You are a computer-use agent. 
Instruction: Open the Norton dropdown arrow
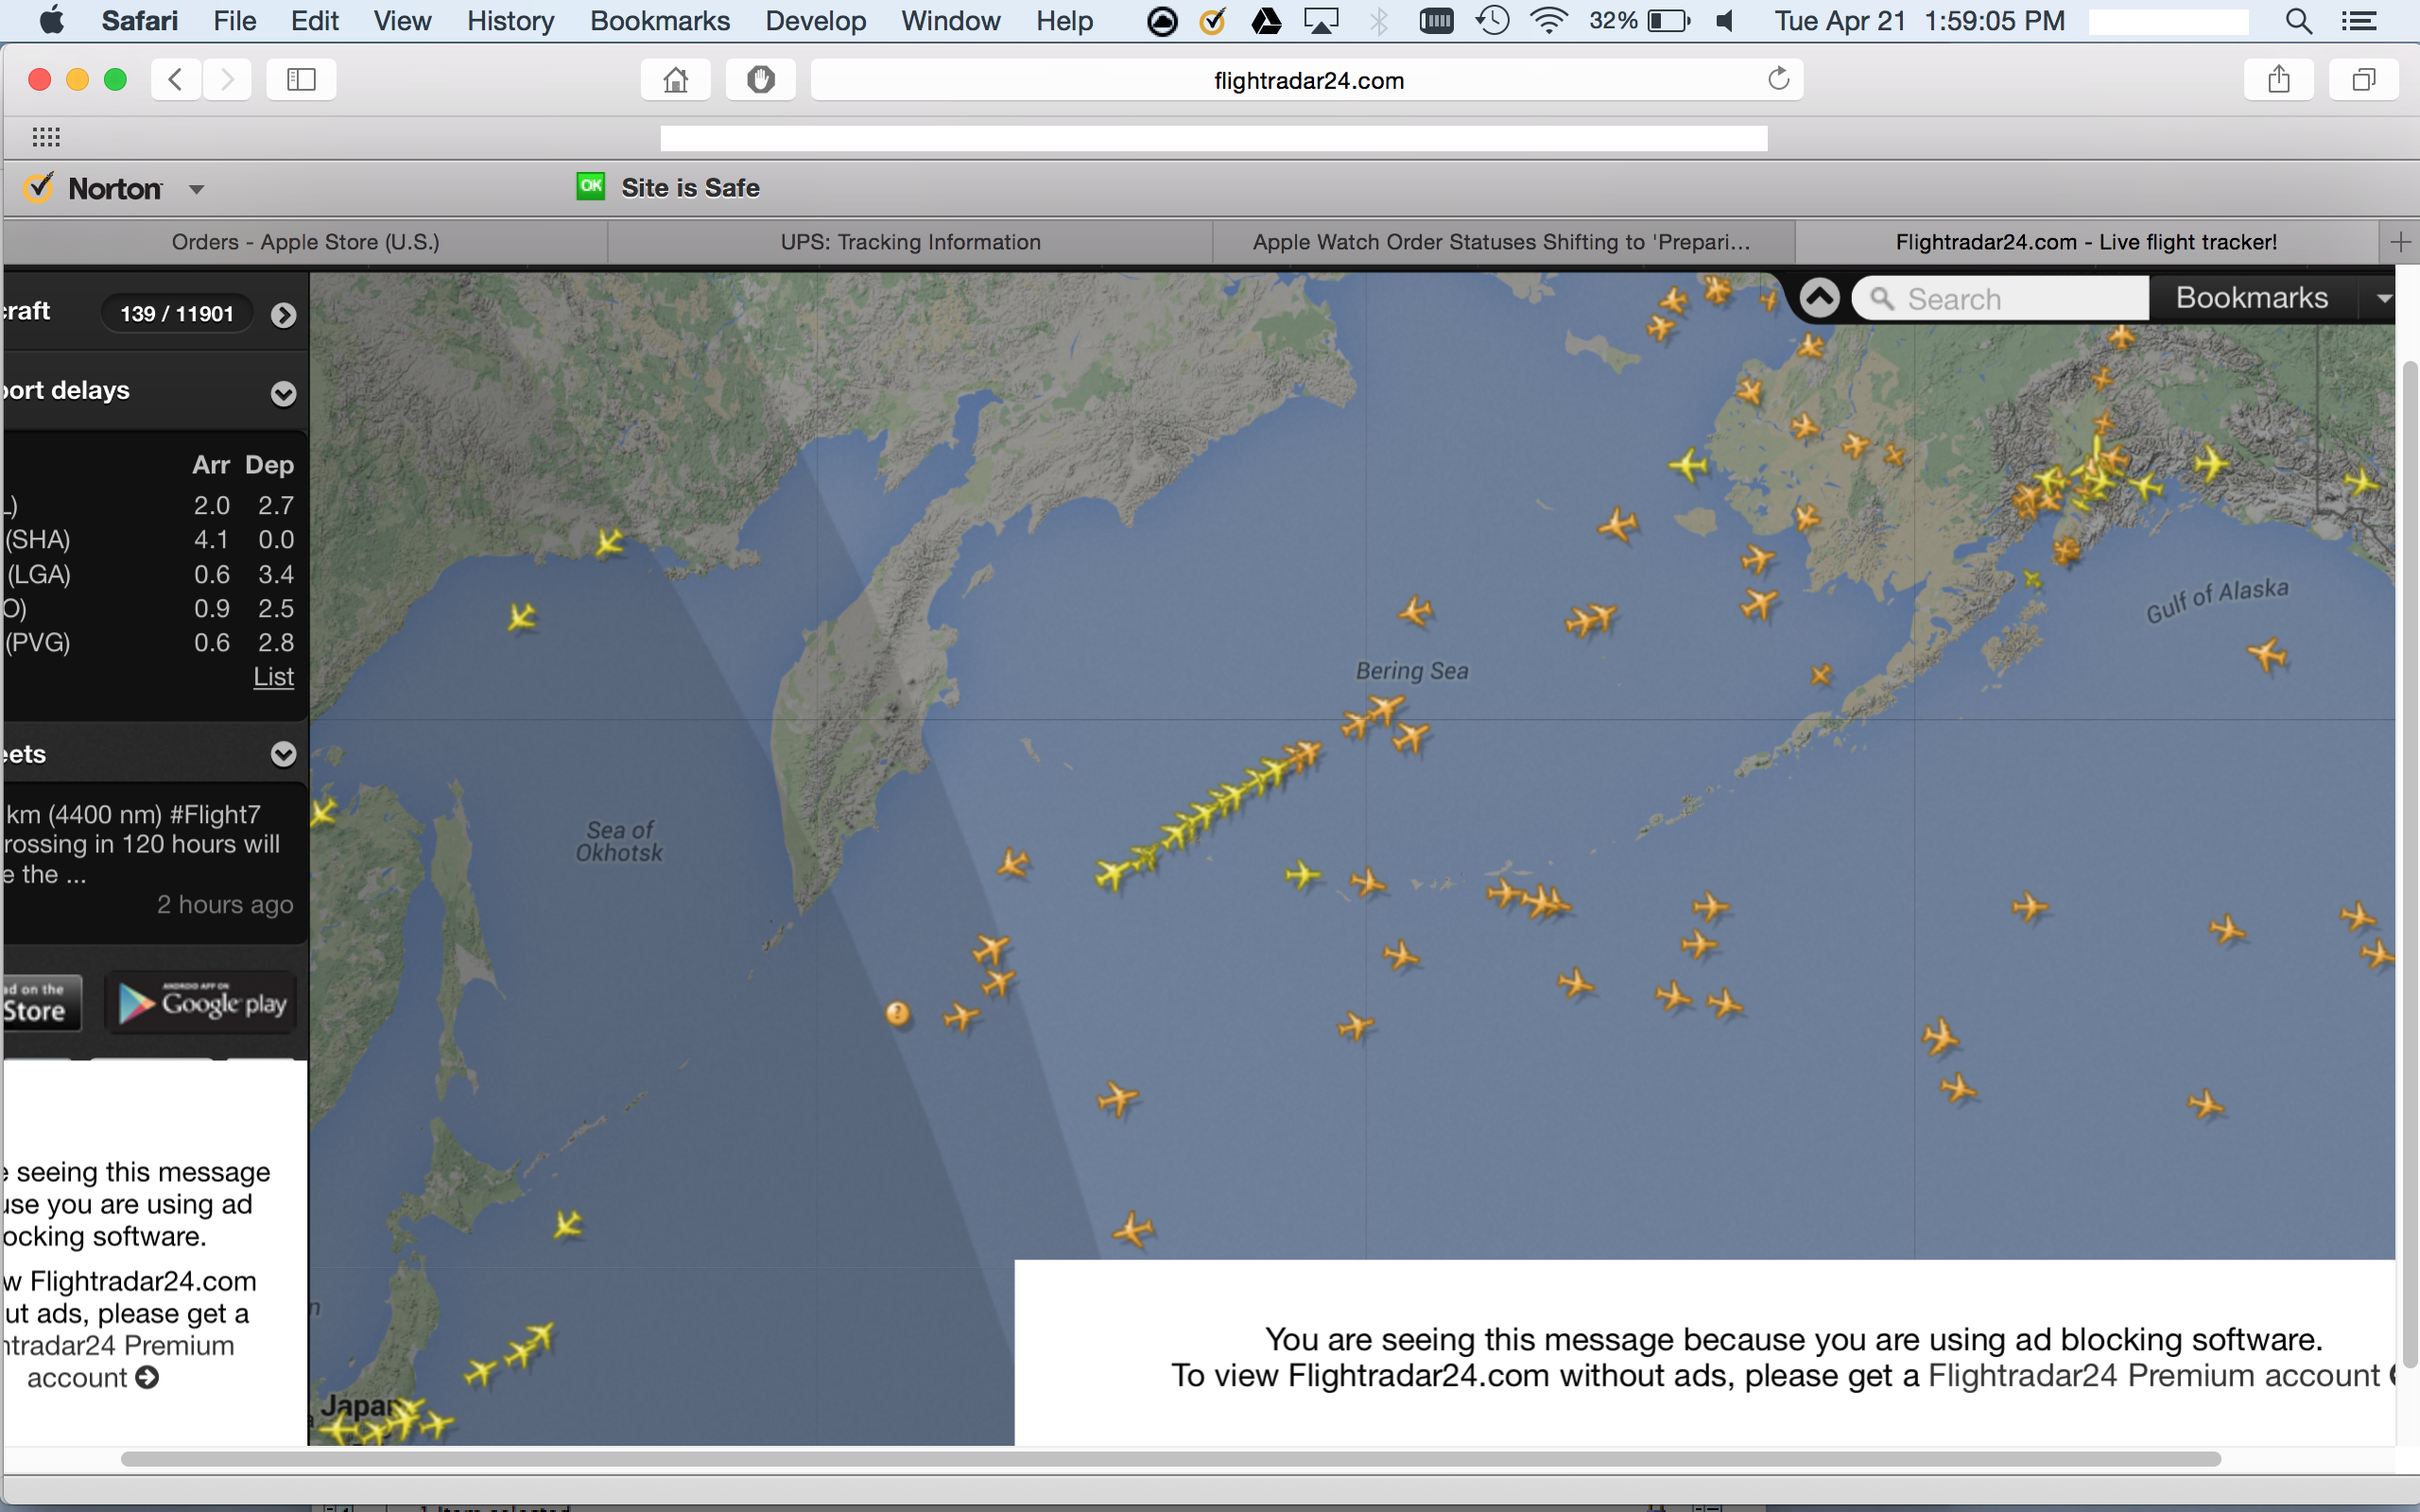pyautogui.click(x=197, y=189)
